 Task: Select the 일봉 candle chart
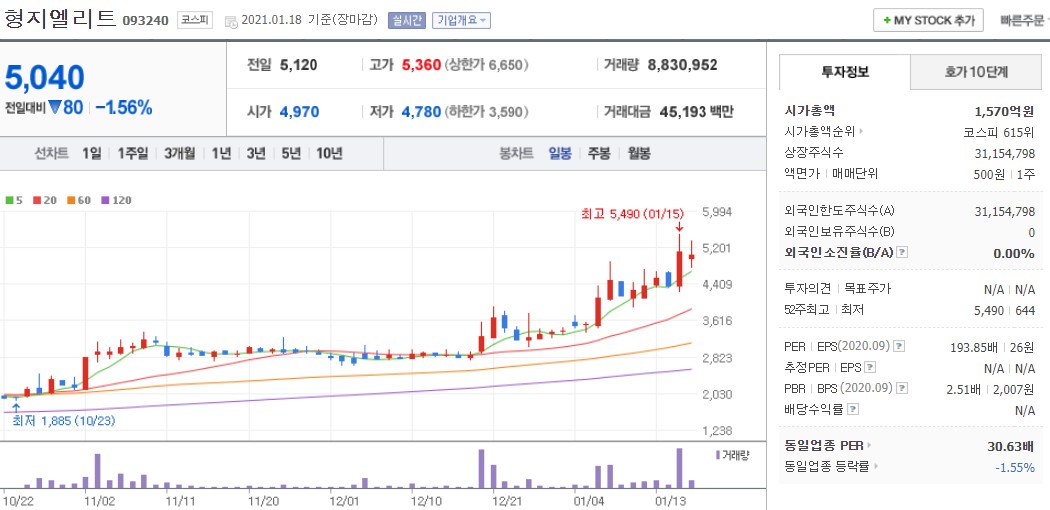click(x=560, y=153)
